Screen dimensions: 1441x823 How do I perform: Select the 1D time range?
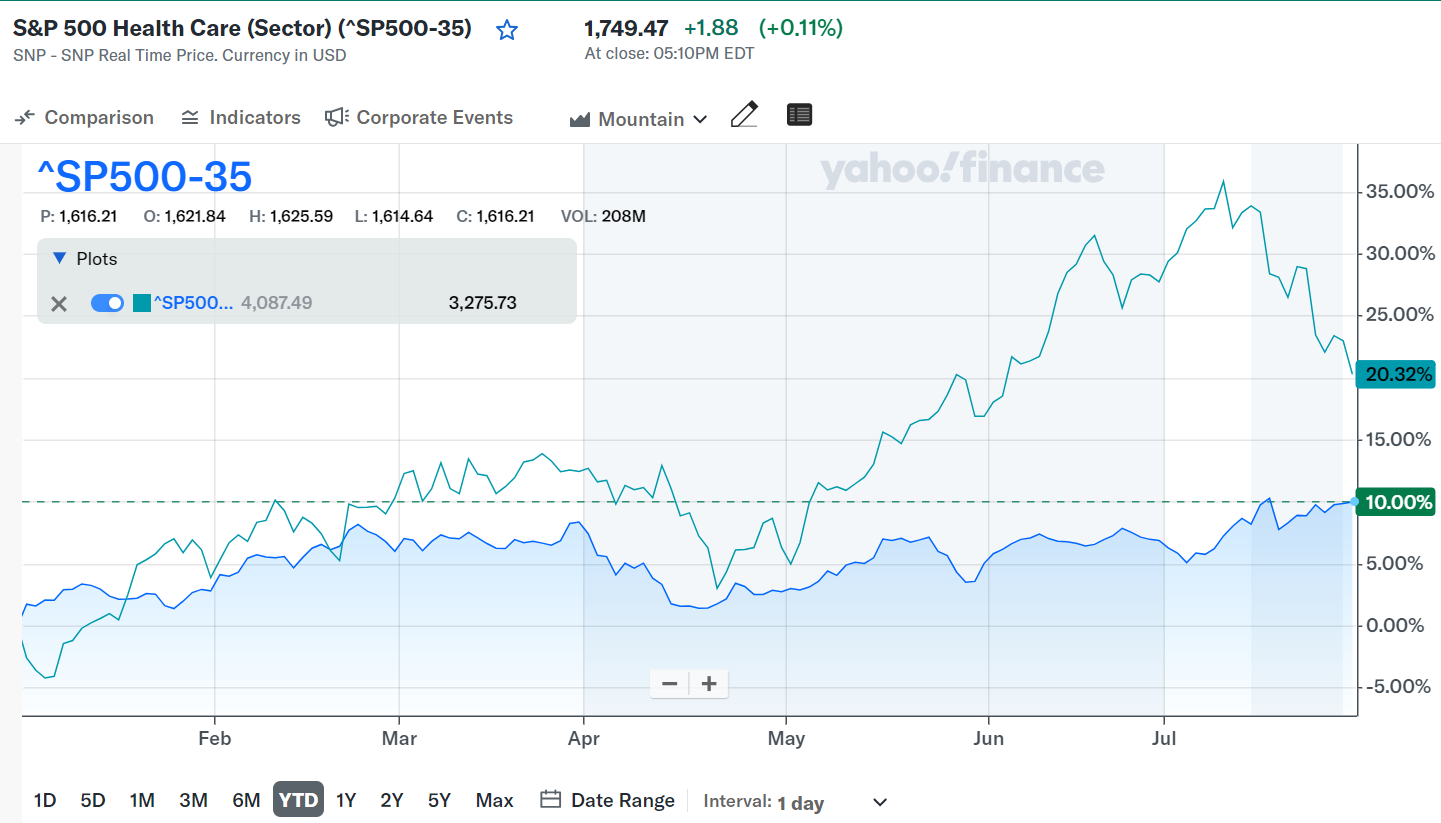[x=45, y=800]
